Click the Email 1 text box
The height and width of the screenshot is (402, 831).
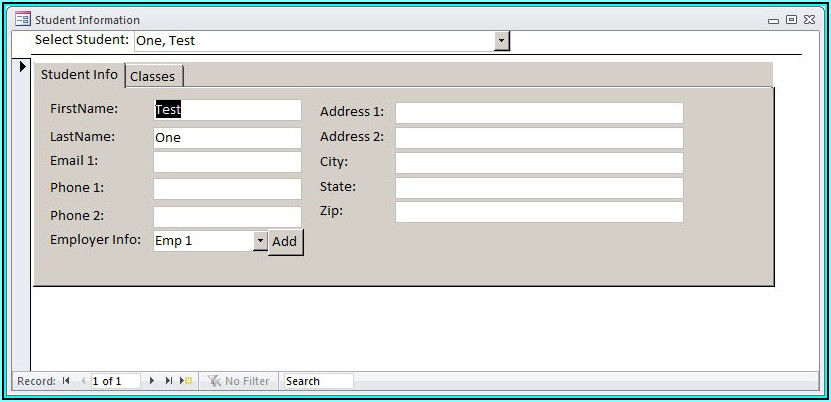(x=227, y=162)
